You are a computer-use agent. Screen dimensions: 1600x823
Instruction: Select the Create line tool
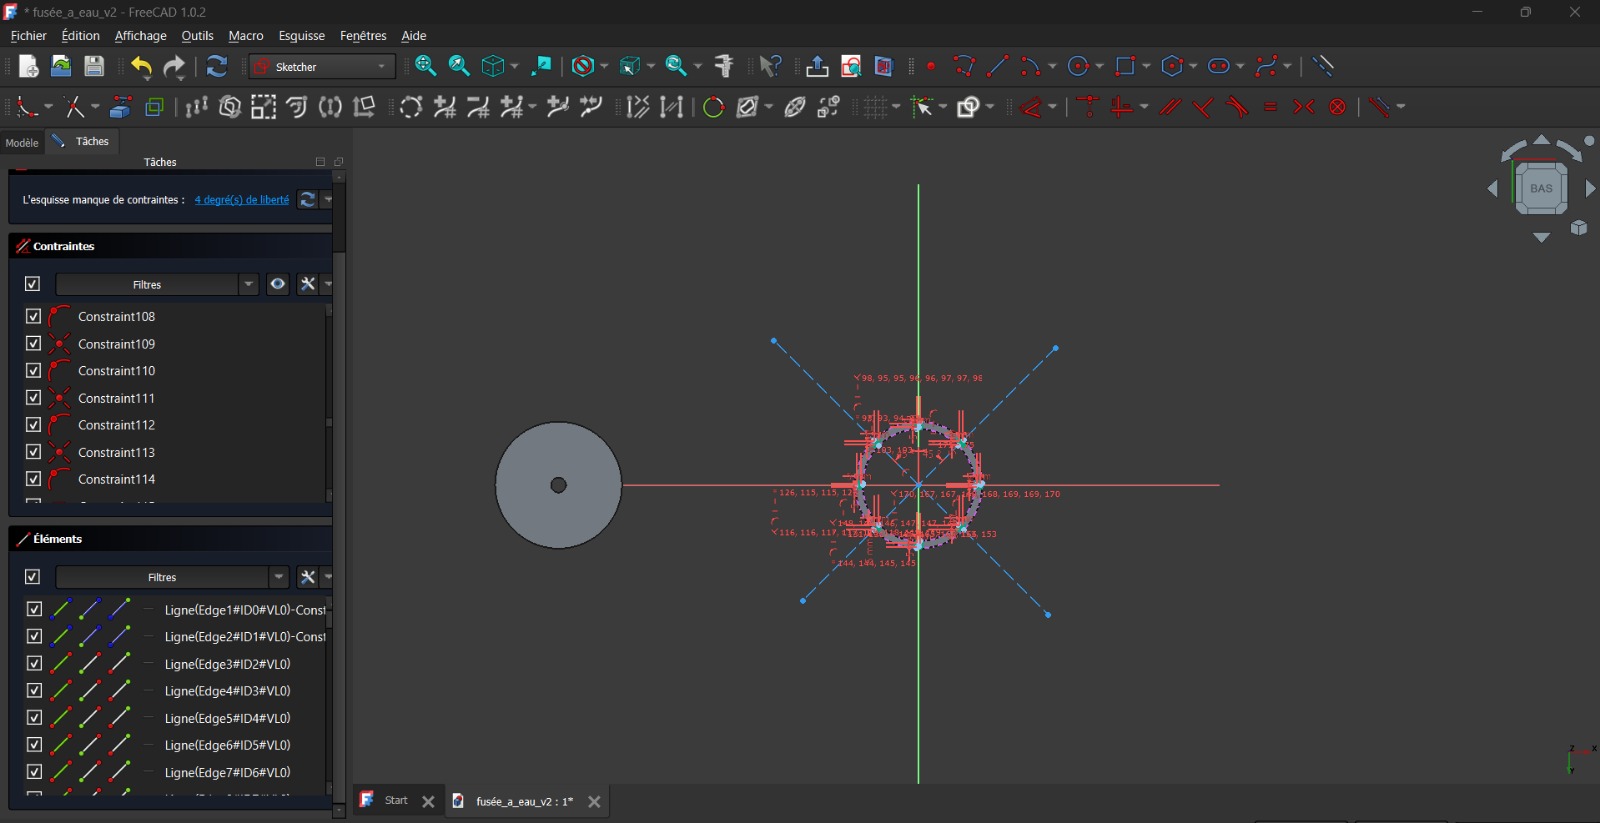tap(997, 67)
